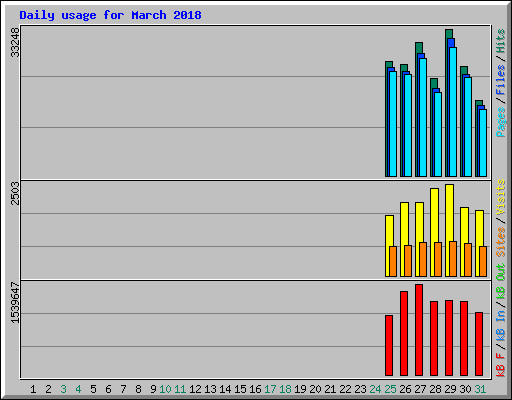Image resolution: width=512 pixels, height=400 pixels.
Task: Click day 31 on the x-axis
Action: (x=480, y=389)
